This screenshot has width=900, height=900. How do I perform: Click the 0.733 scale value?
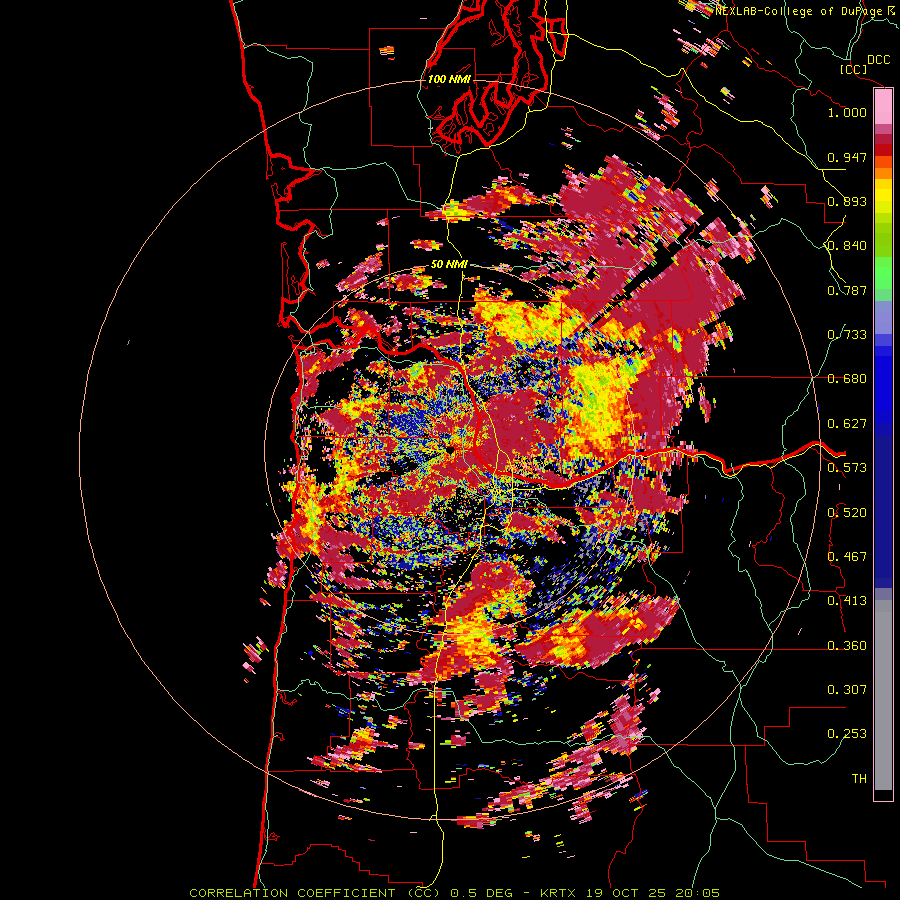coord(847,335)
